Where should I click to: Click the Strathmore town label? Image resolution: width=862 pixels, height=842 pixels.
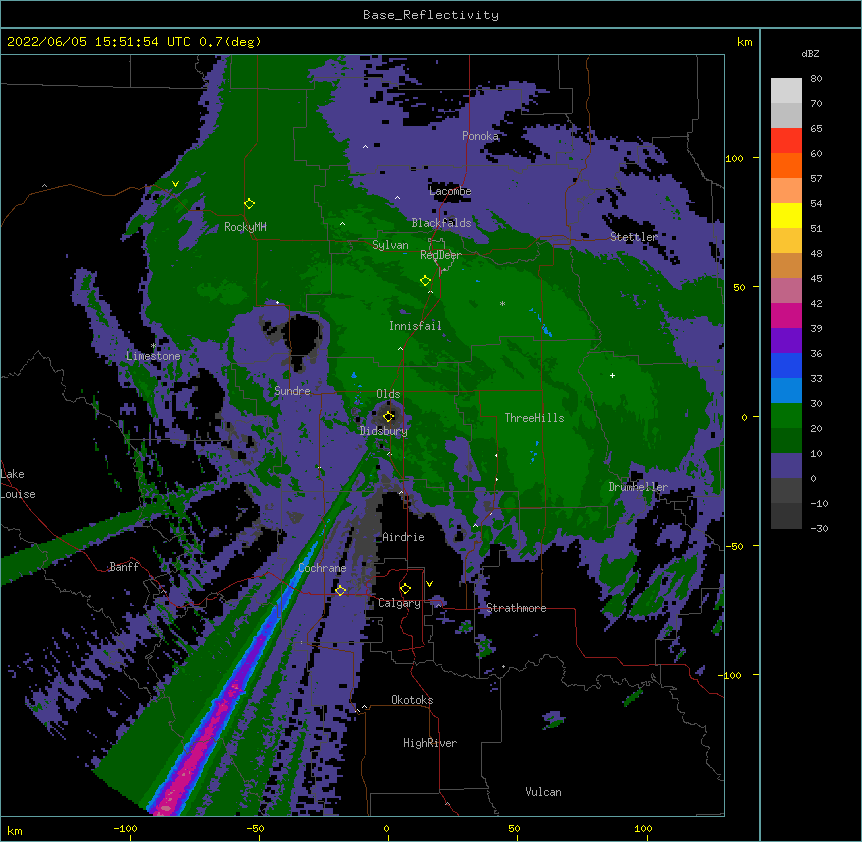click(x=516, y=608)
